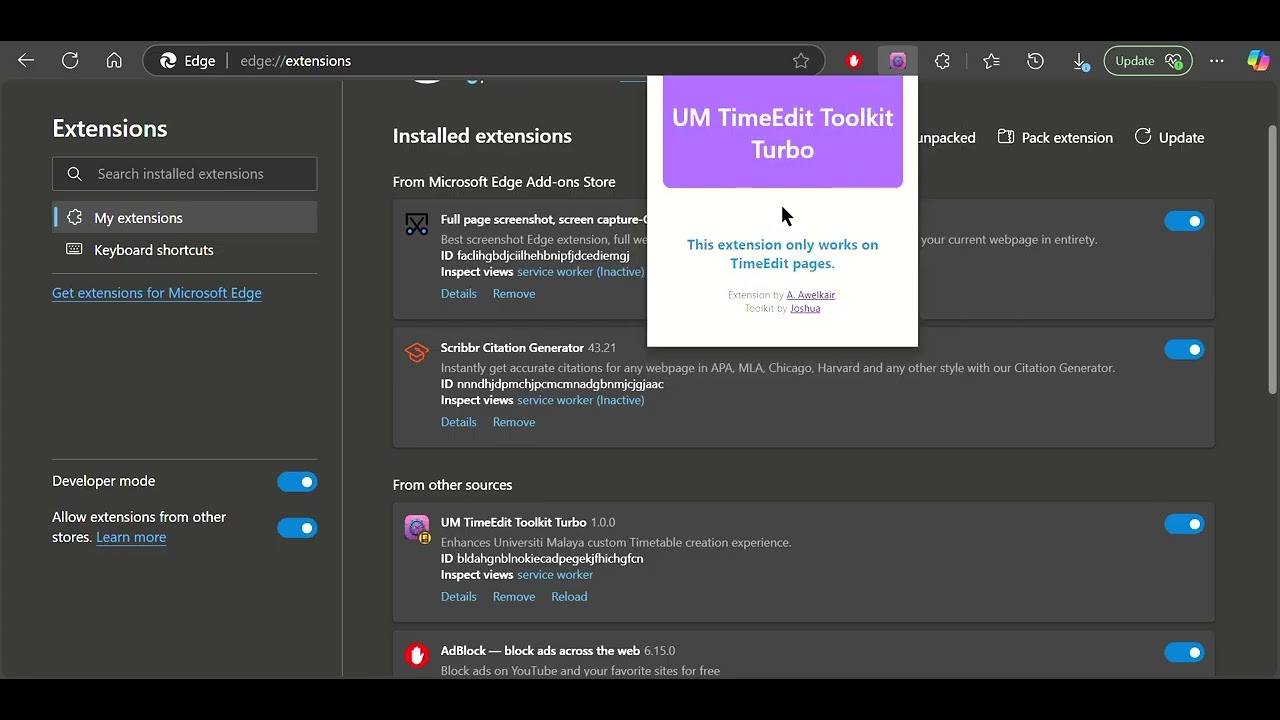Image resolution: width=1280 pixels, height=720 pixels.
Task: Reload the UM TimeEdit Toolkit Turbo extension
Action: pos(569,597)
